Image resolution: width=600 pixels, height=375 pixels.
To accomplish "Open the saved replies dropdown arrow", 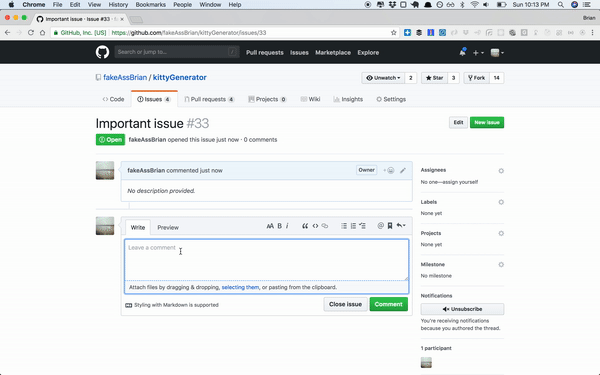I will [x=401, y=226].
